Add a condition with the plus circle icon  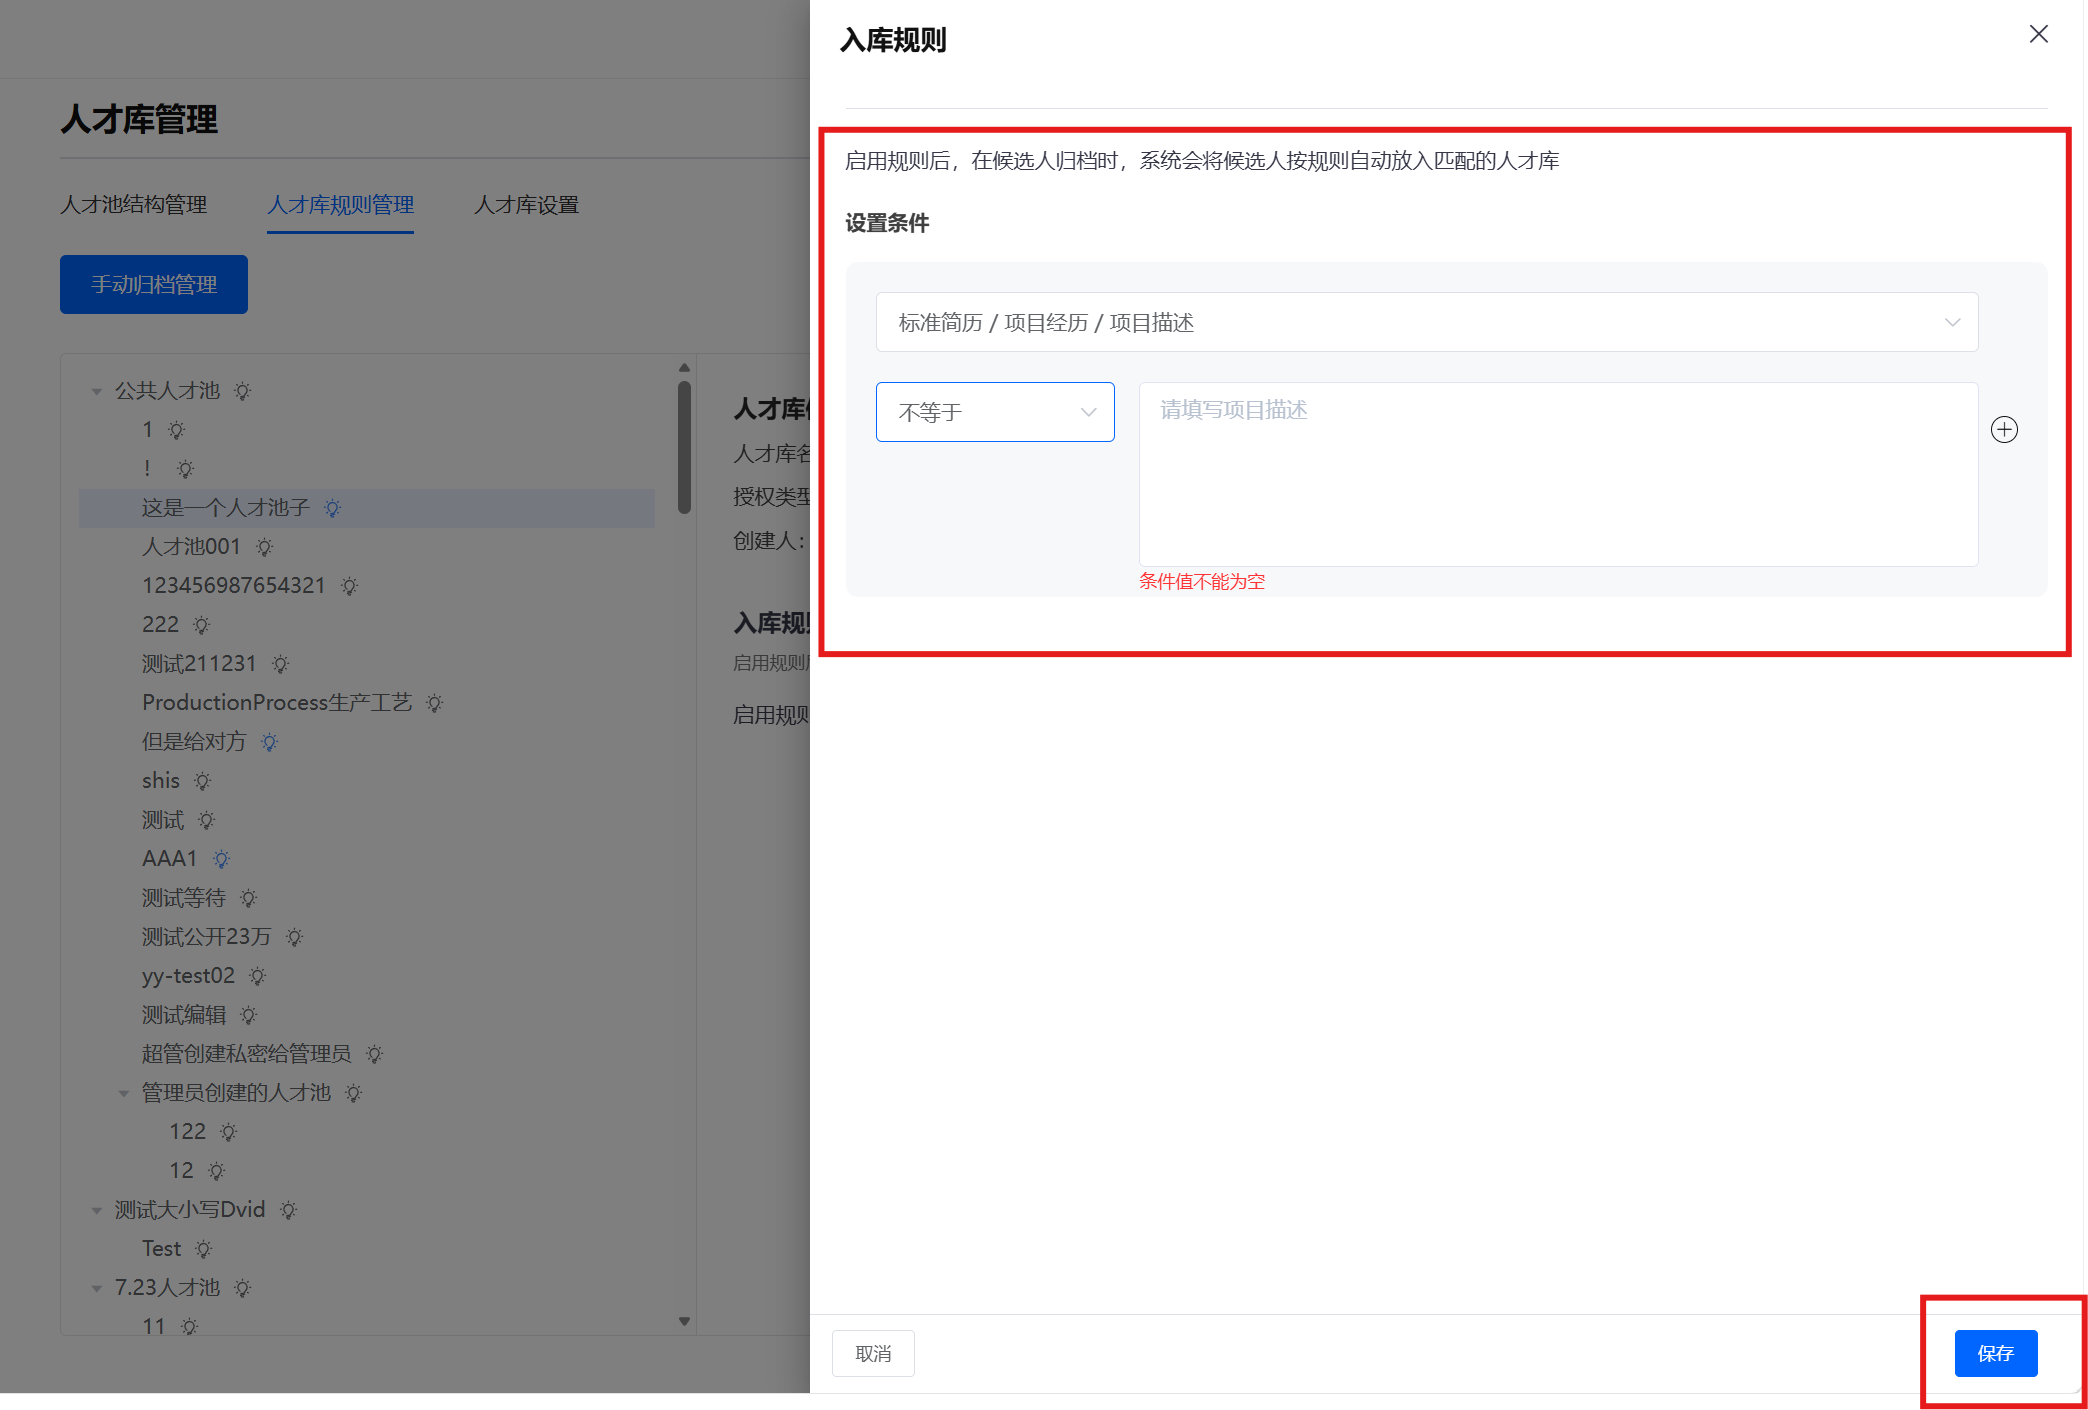point(2004,430)
